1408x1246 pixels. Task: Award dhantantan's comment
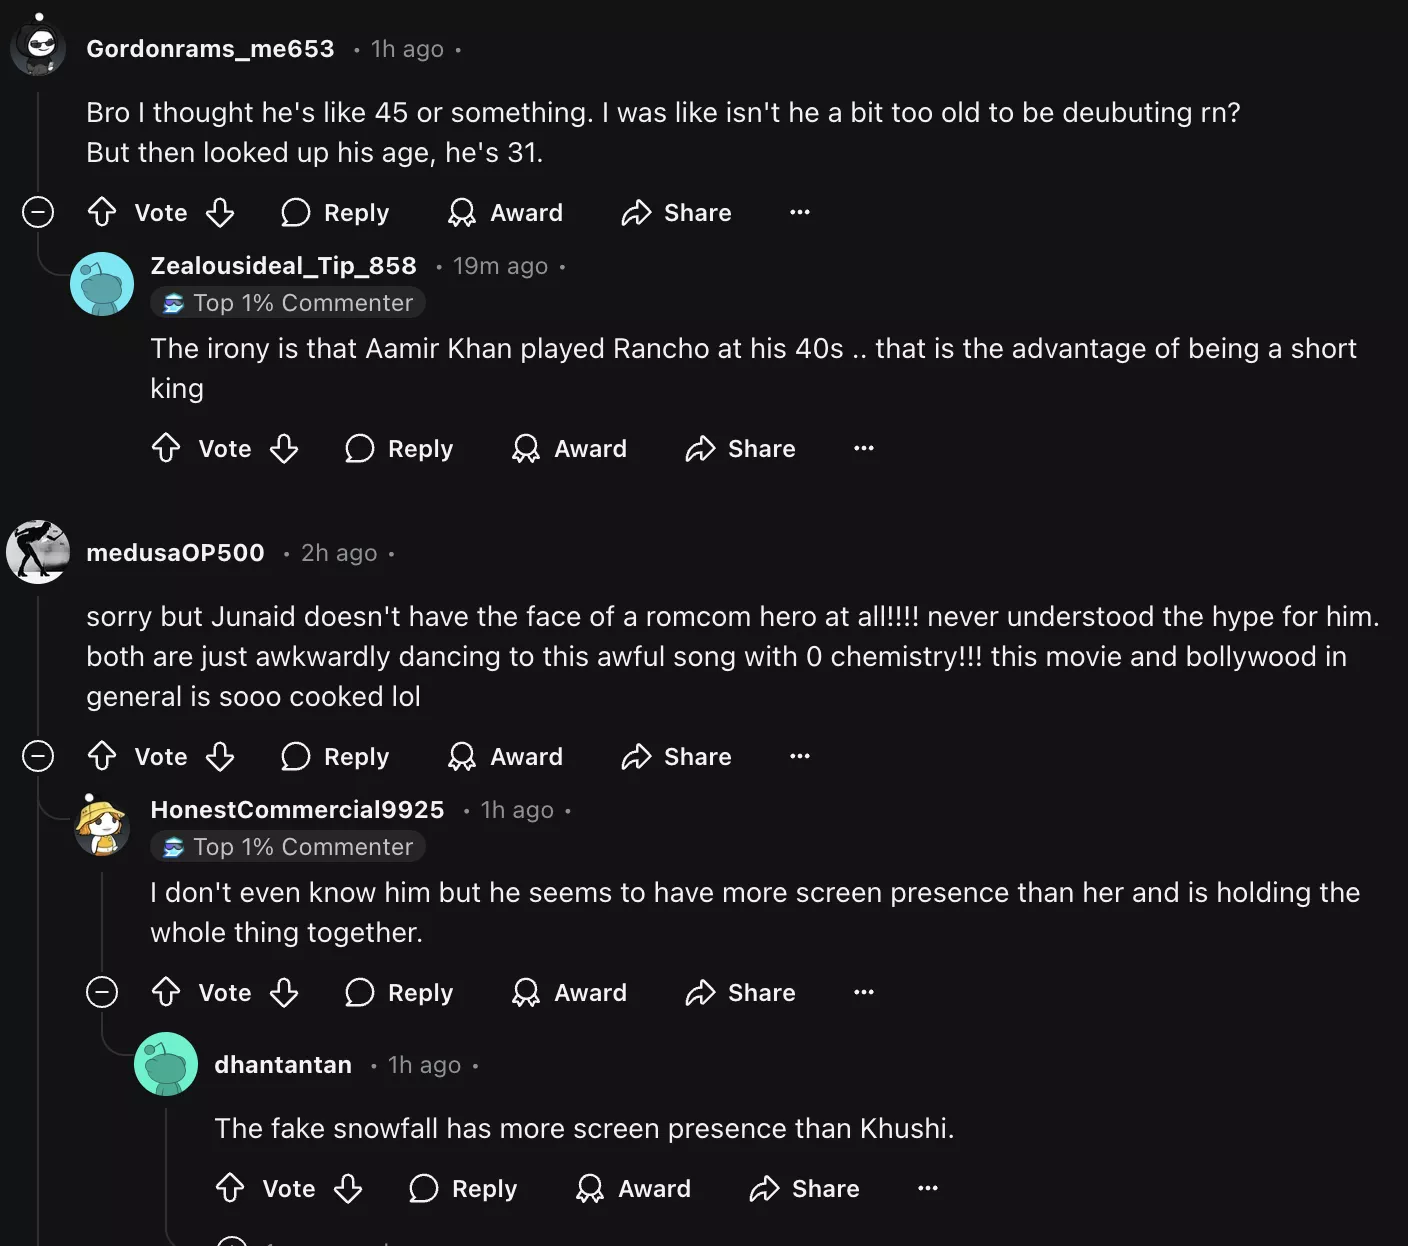click(633, 1188)
